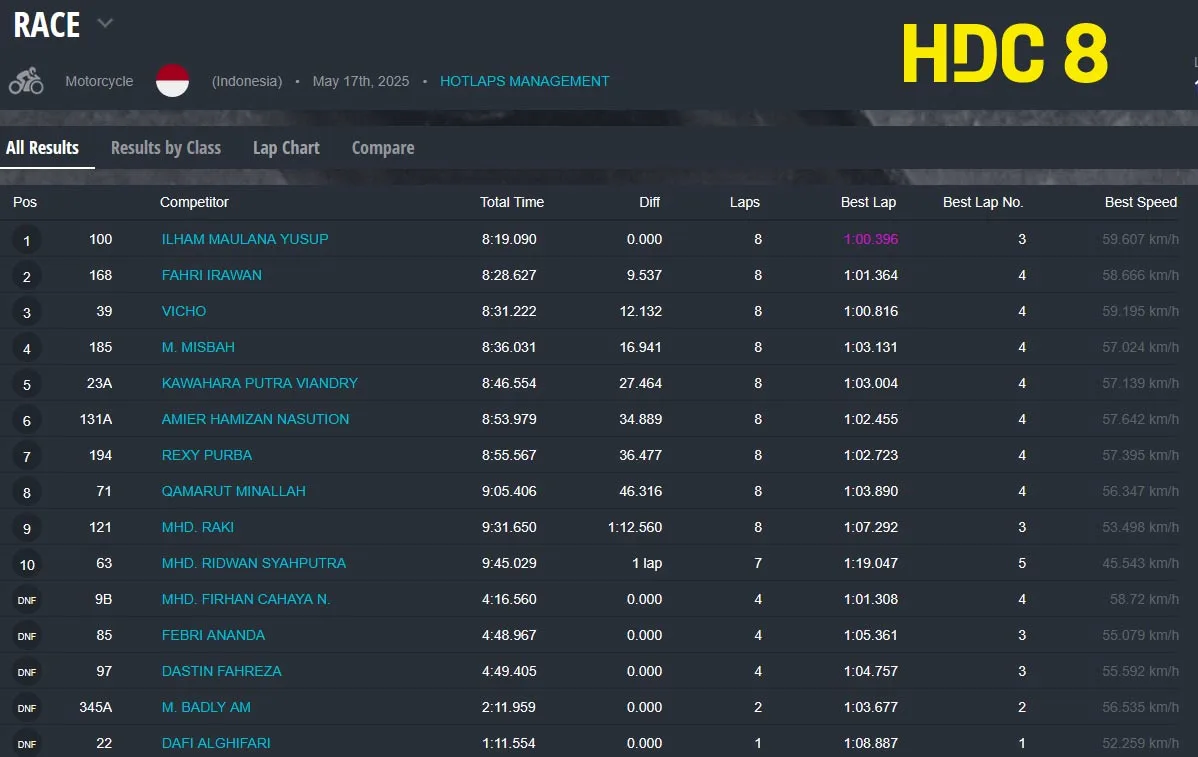Open competitor REXY PURBA
The height and width of the screenshot is (757, 1198).
tap(207, 455)
